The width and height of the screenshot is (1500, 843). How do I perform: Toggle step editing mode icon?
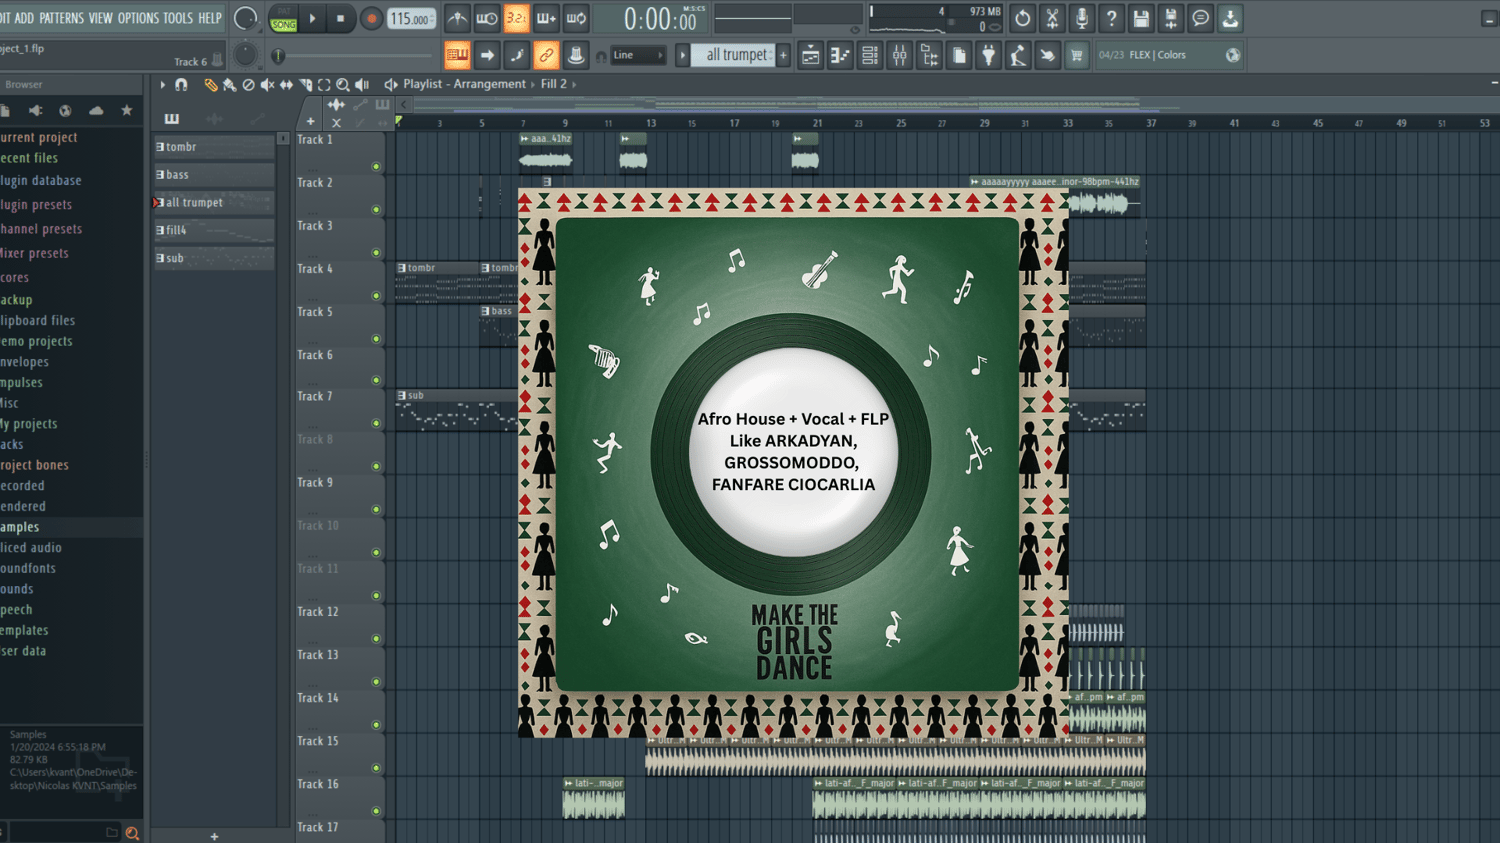[x=517, y=55]
